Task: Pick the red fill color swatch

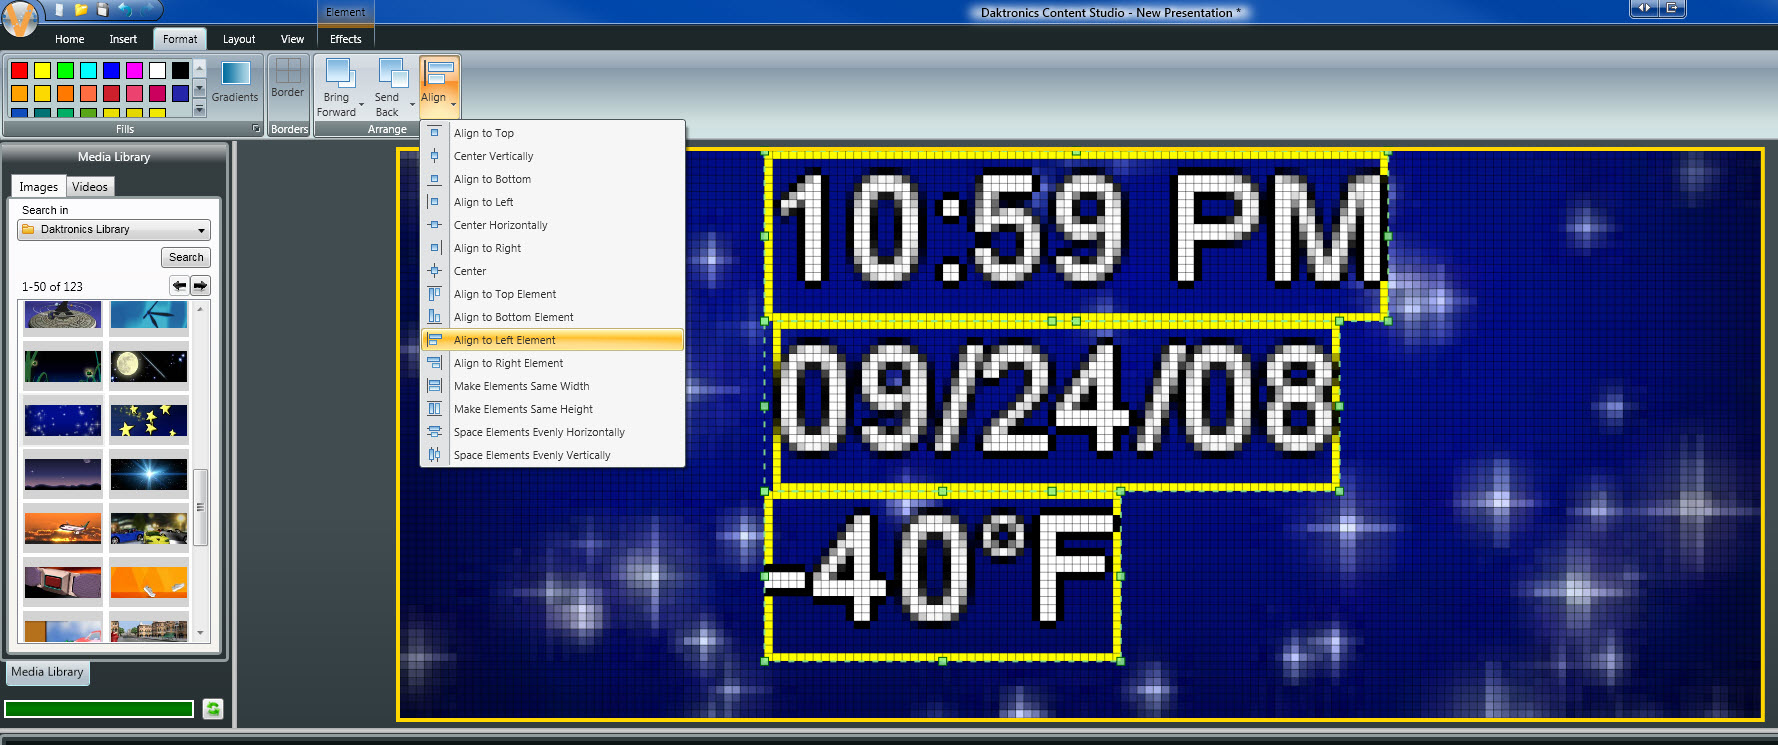Action: coord(19,70)
